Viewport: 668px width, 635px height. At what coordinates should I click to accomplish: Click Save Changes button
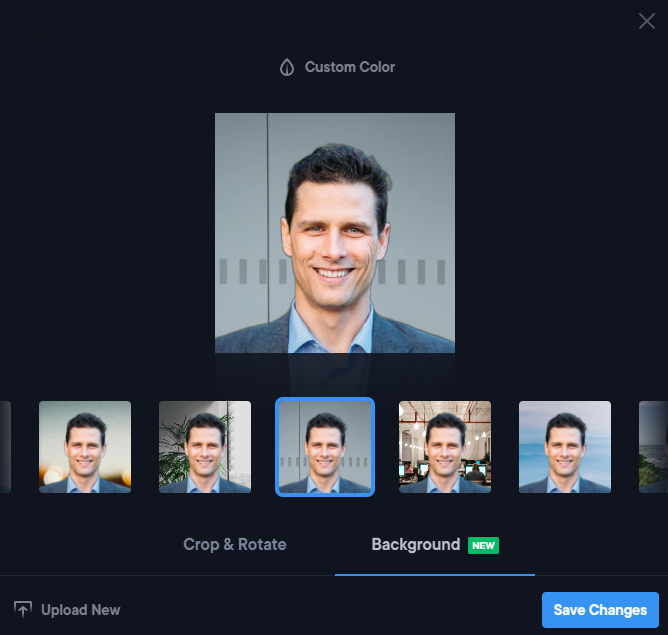click(600, 609)
